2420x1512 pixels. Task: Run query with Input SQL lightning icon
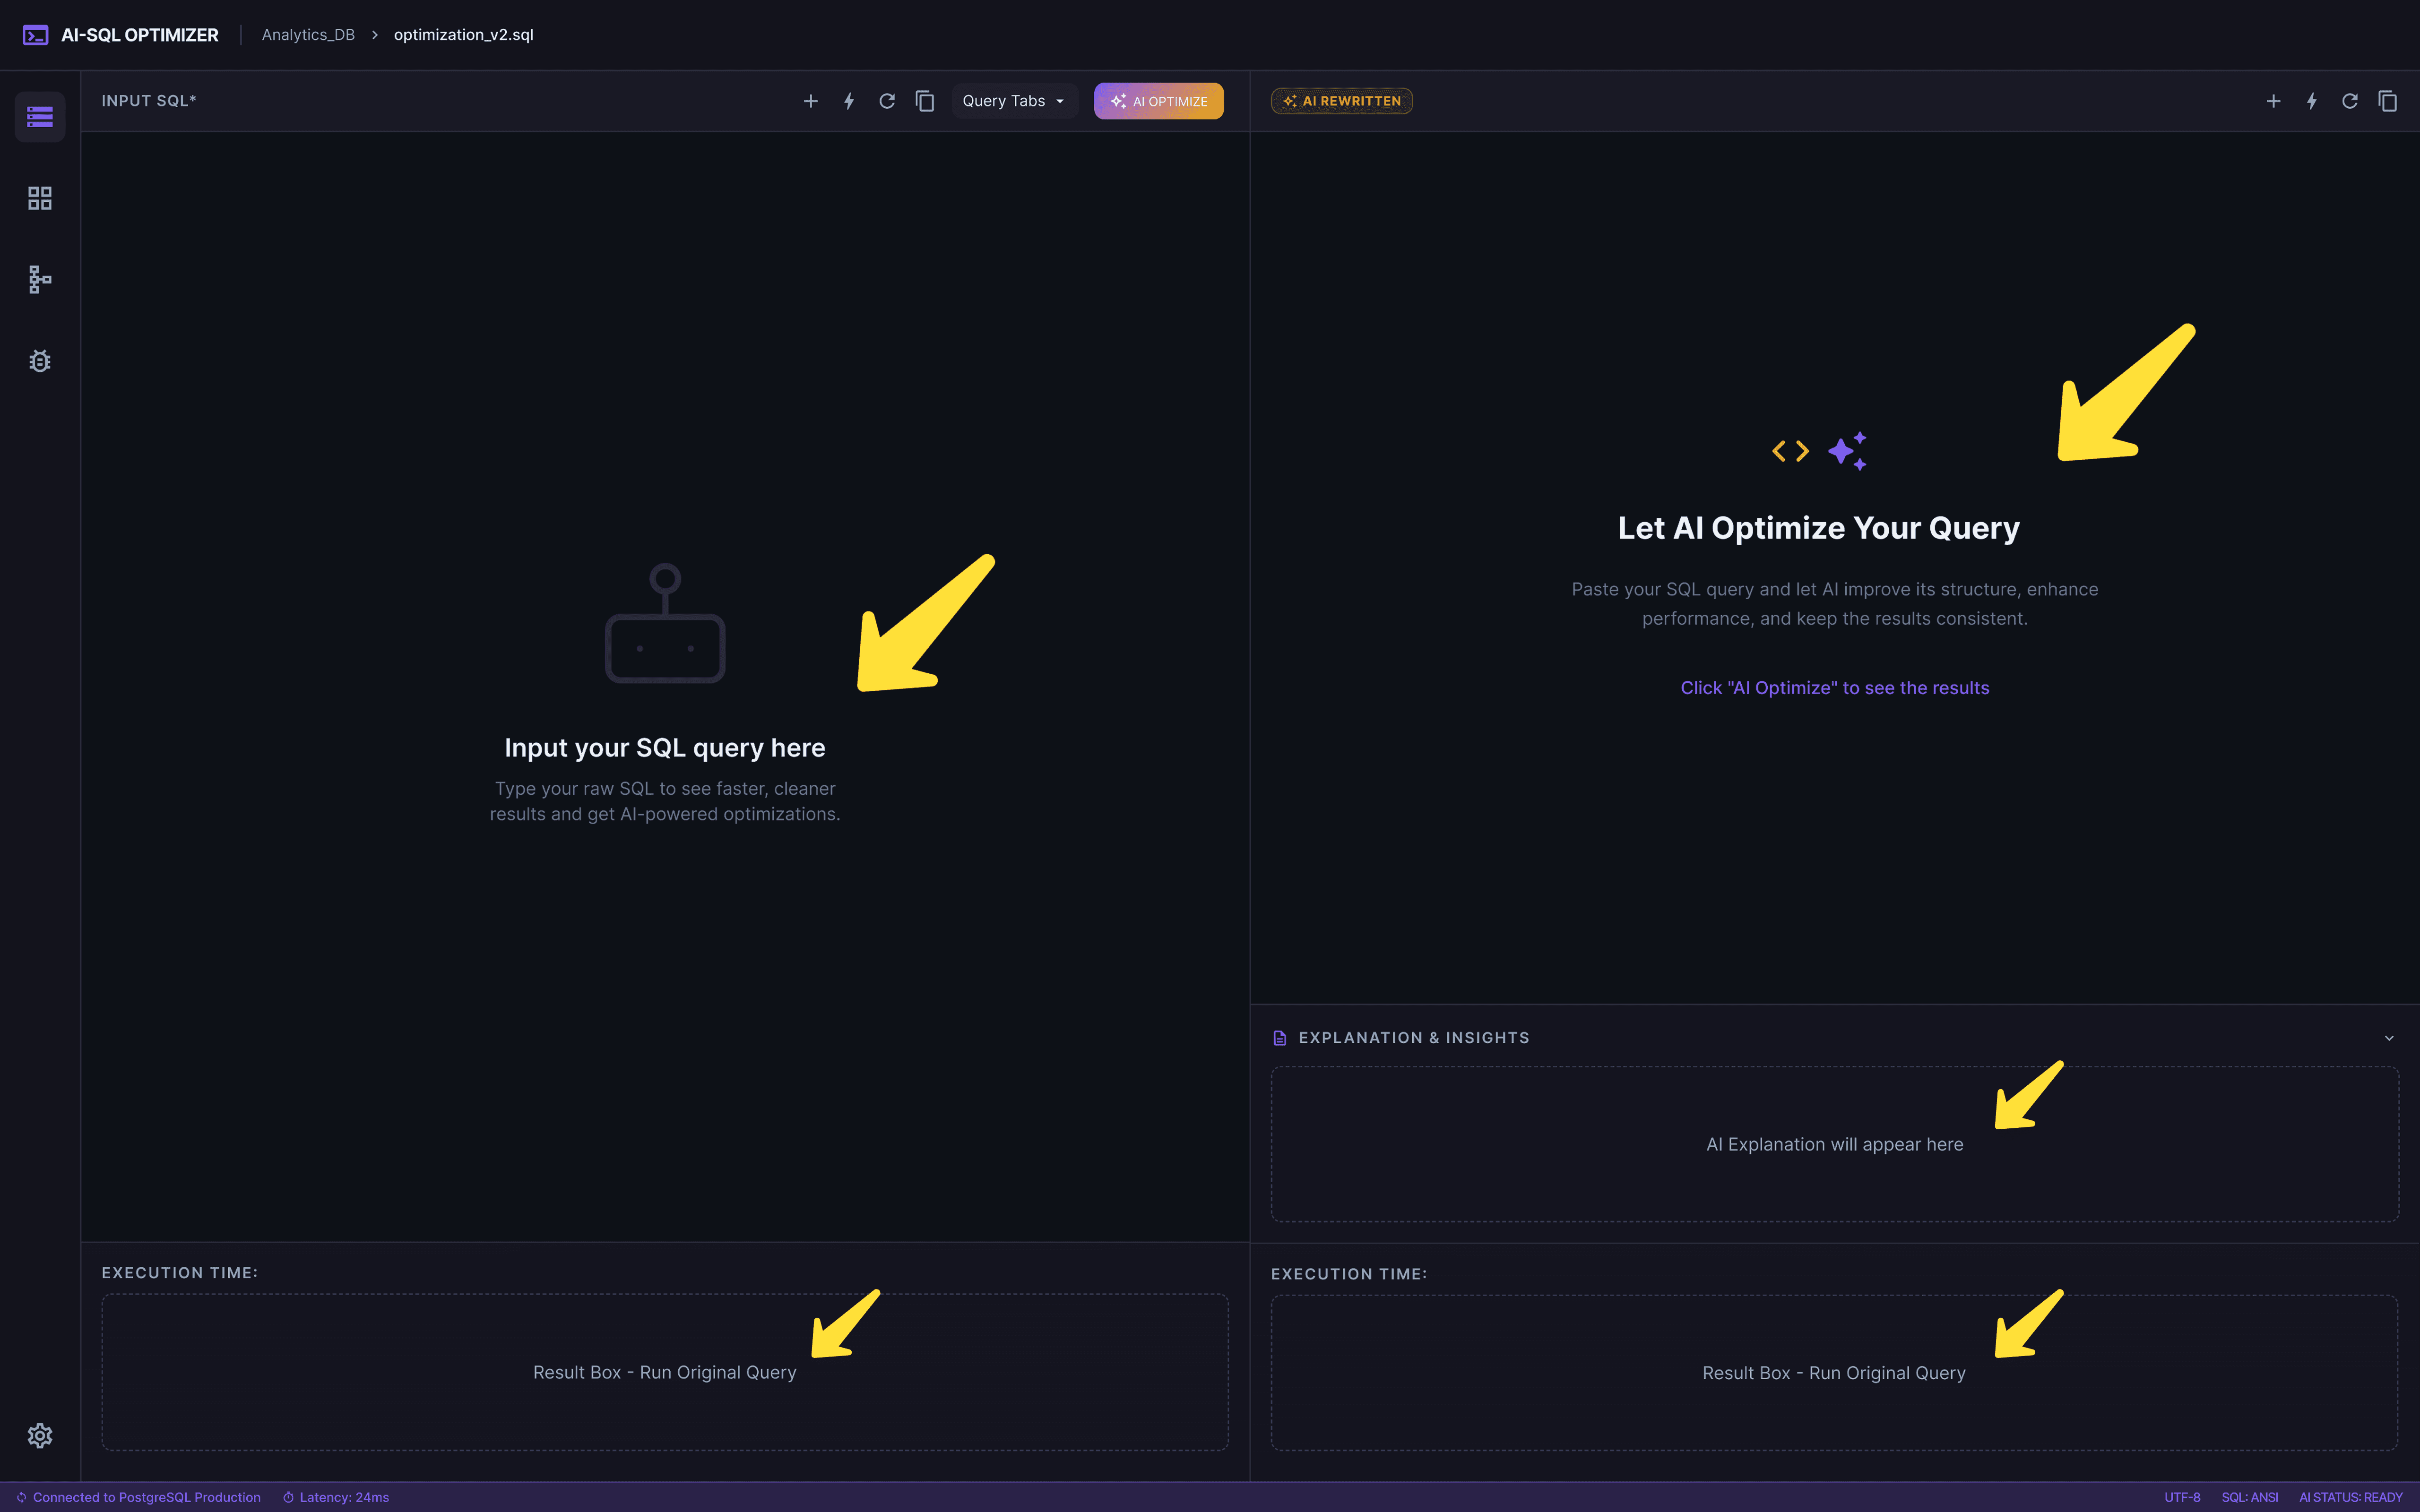848,101
